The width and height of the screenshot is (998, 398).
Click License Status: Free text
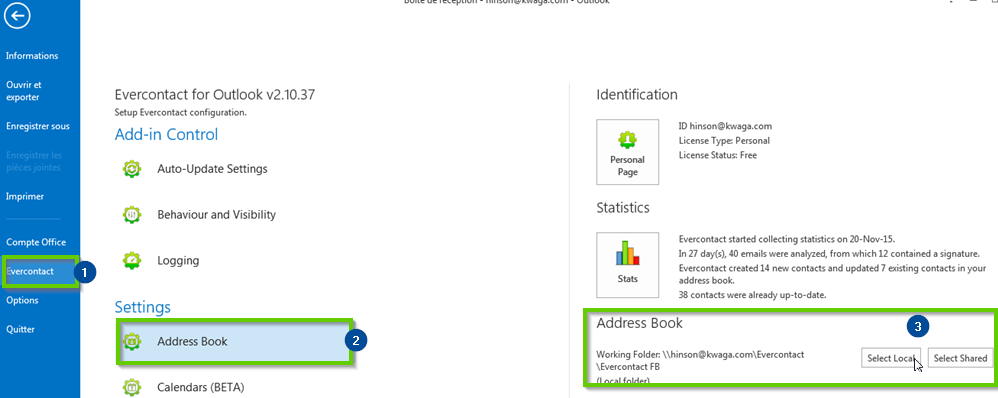pyautogui.click(x=717, y=155)
